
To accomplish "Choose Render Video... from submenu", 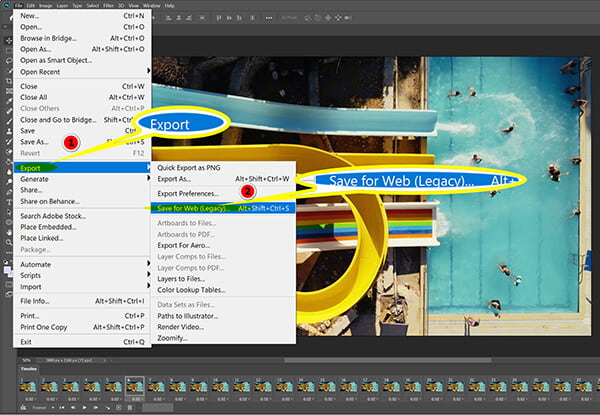I will coord(223,327).
